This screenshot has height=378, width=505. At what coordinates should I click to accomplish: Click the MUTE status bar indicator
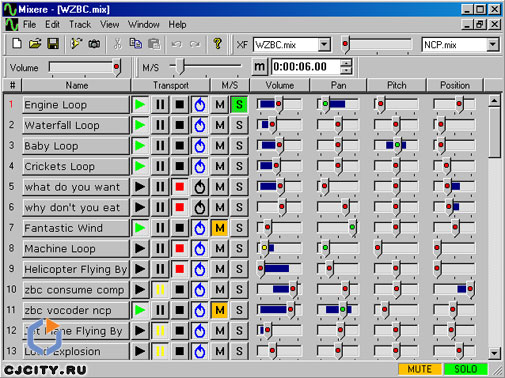(x=420, y=369)
